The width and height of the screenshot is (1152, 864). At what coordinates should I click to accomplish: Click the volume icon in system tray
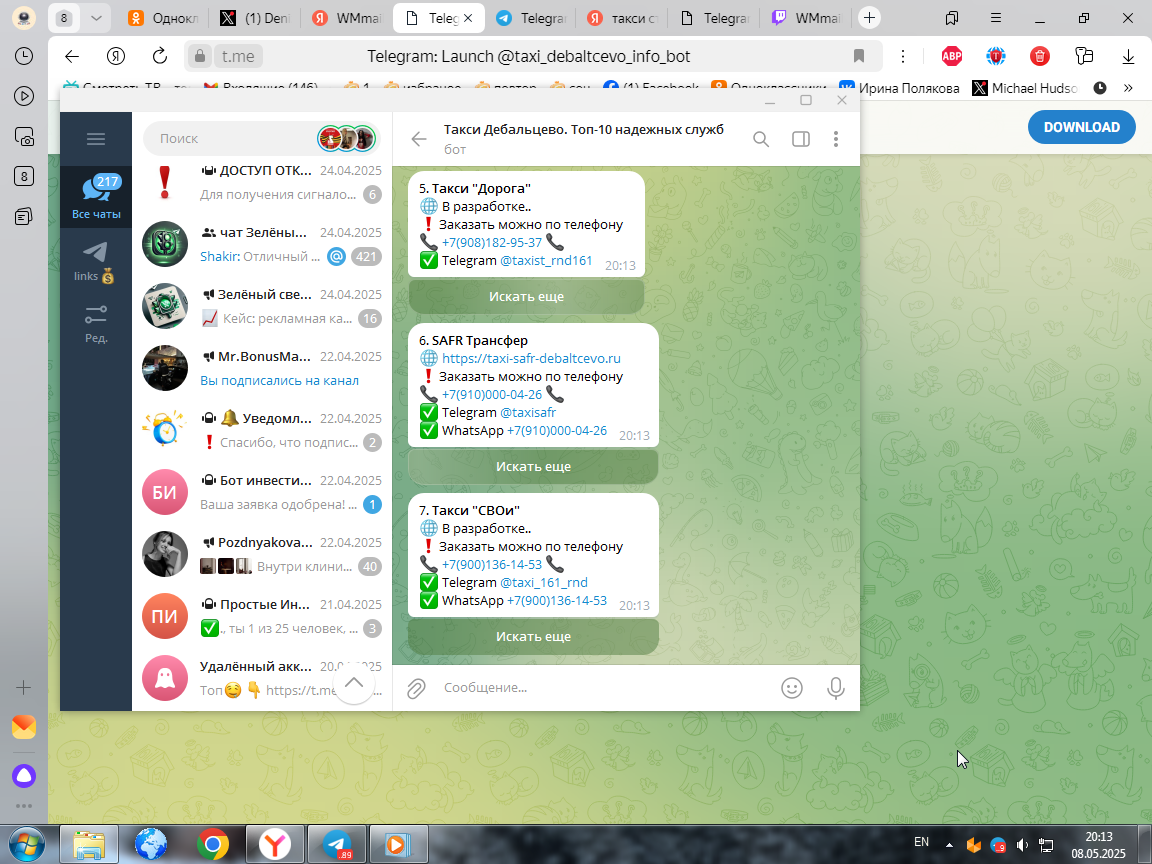1021,845
